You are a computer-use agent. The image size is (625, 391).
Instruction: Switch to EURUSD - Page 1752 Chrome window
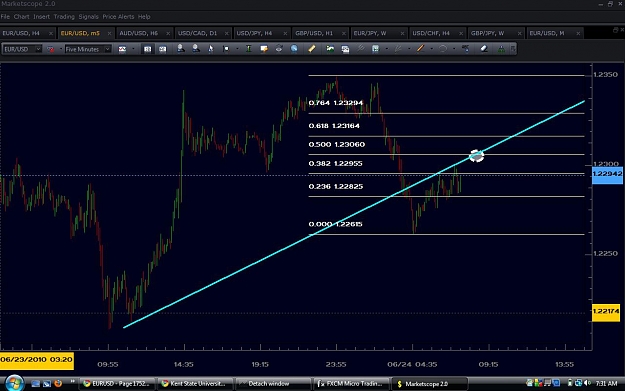pos(116,384)
